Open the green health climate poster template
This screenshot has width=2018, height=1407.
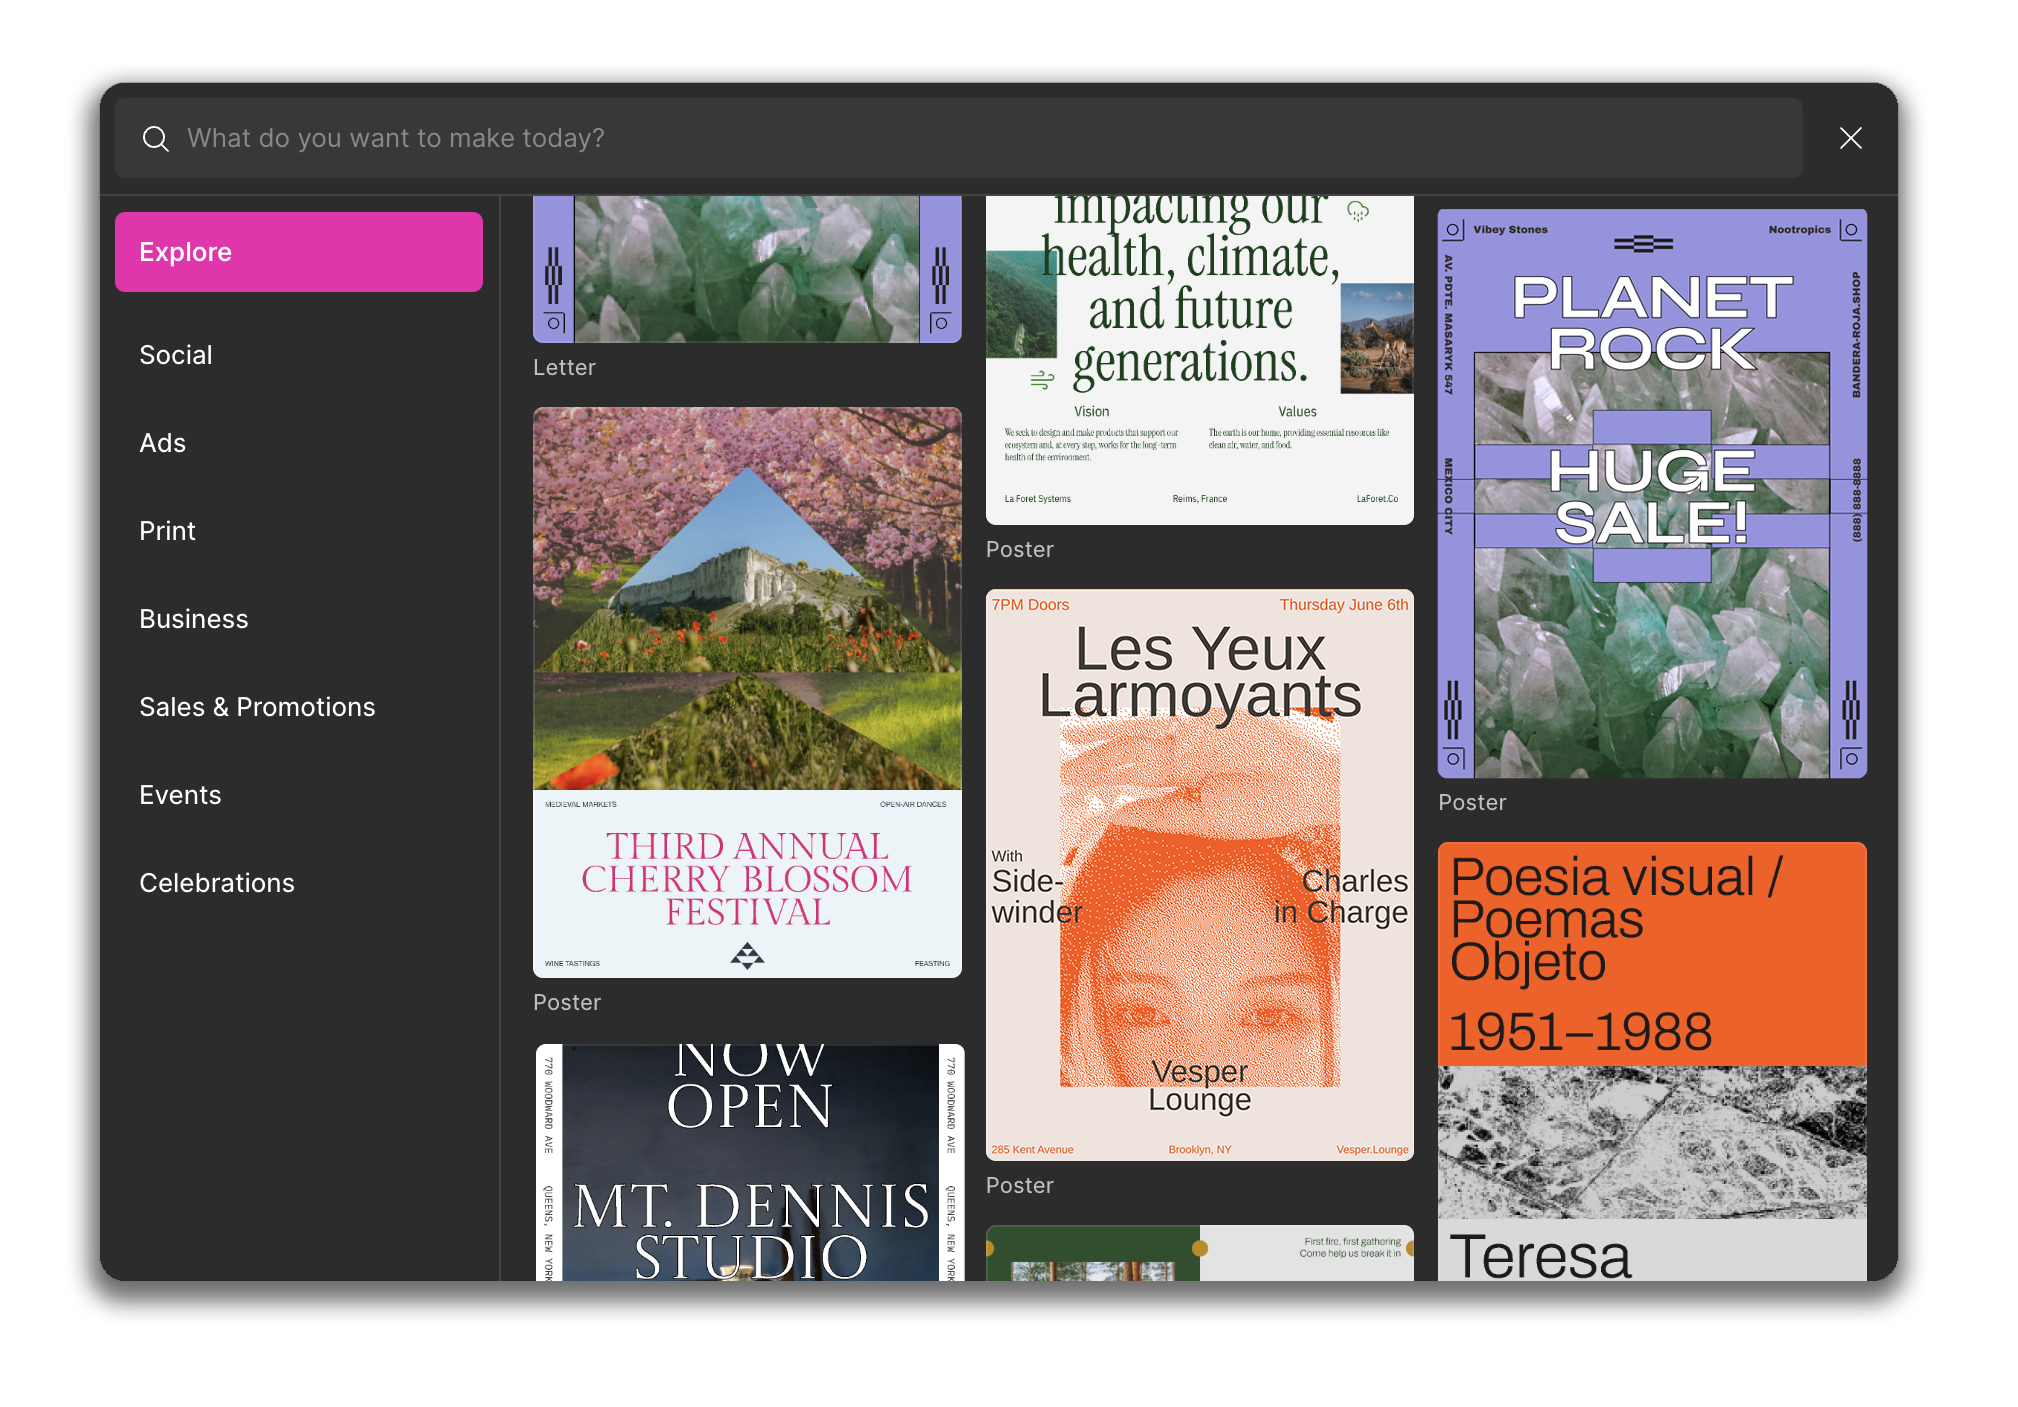pos(1199,360)
